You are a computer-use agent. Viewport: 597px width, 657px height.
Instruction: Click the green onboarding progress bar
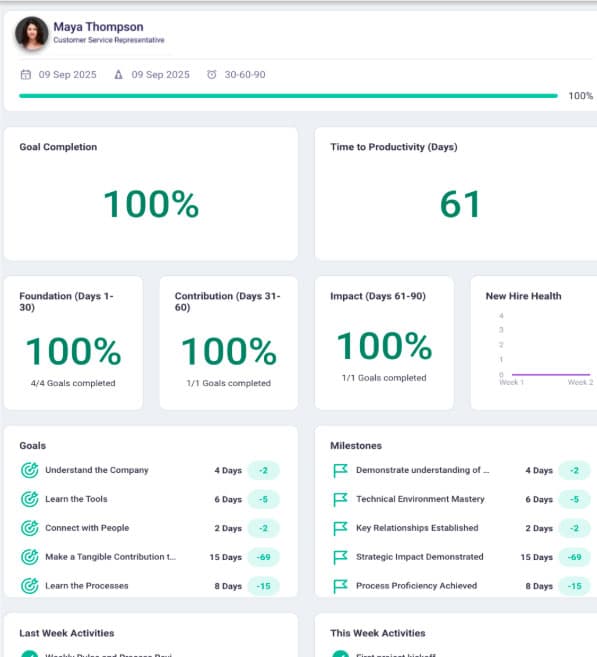point(288,96)
